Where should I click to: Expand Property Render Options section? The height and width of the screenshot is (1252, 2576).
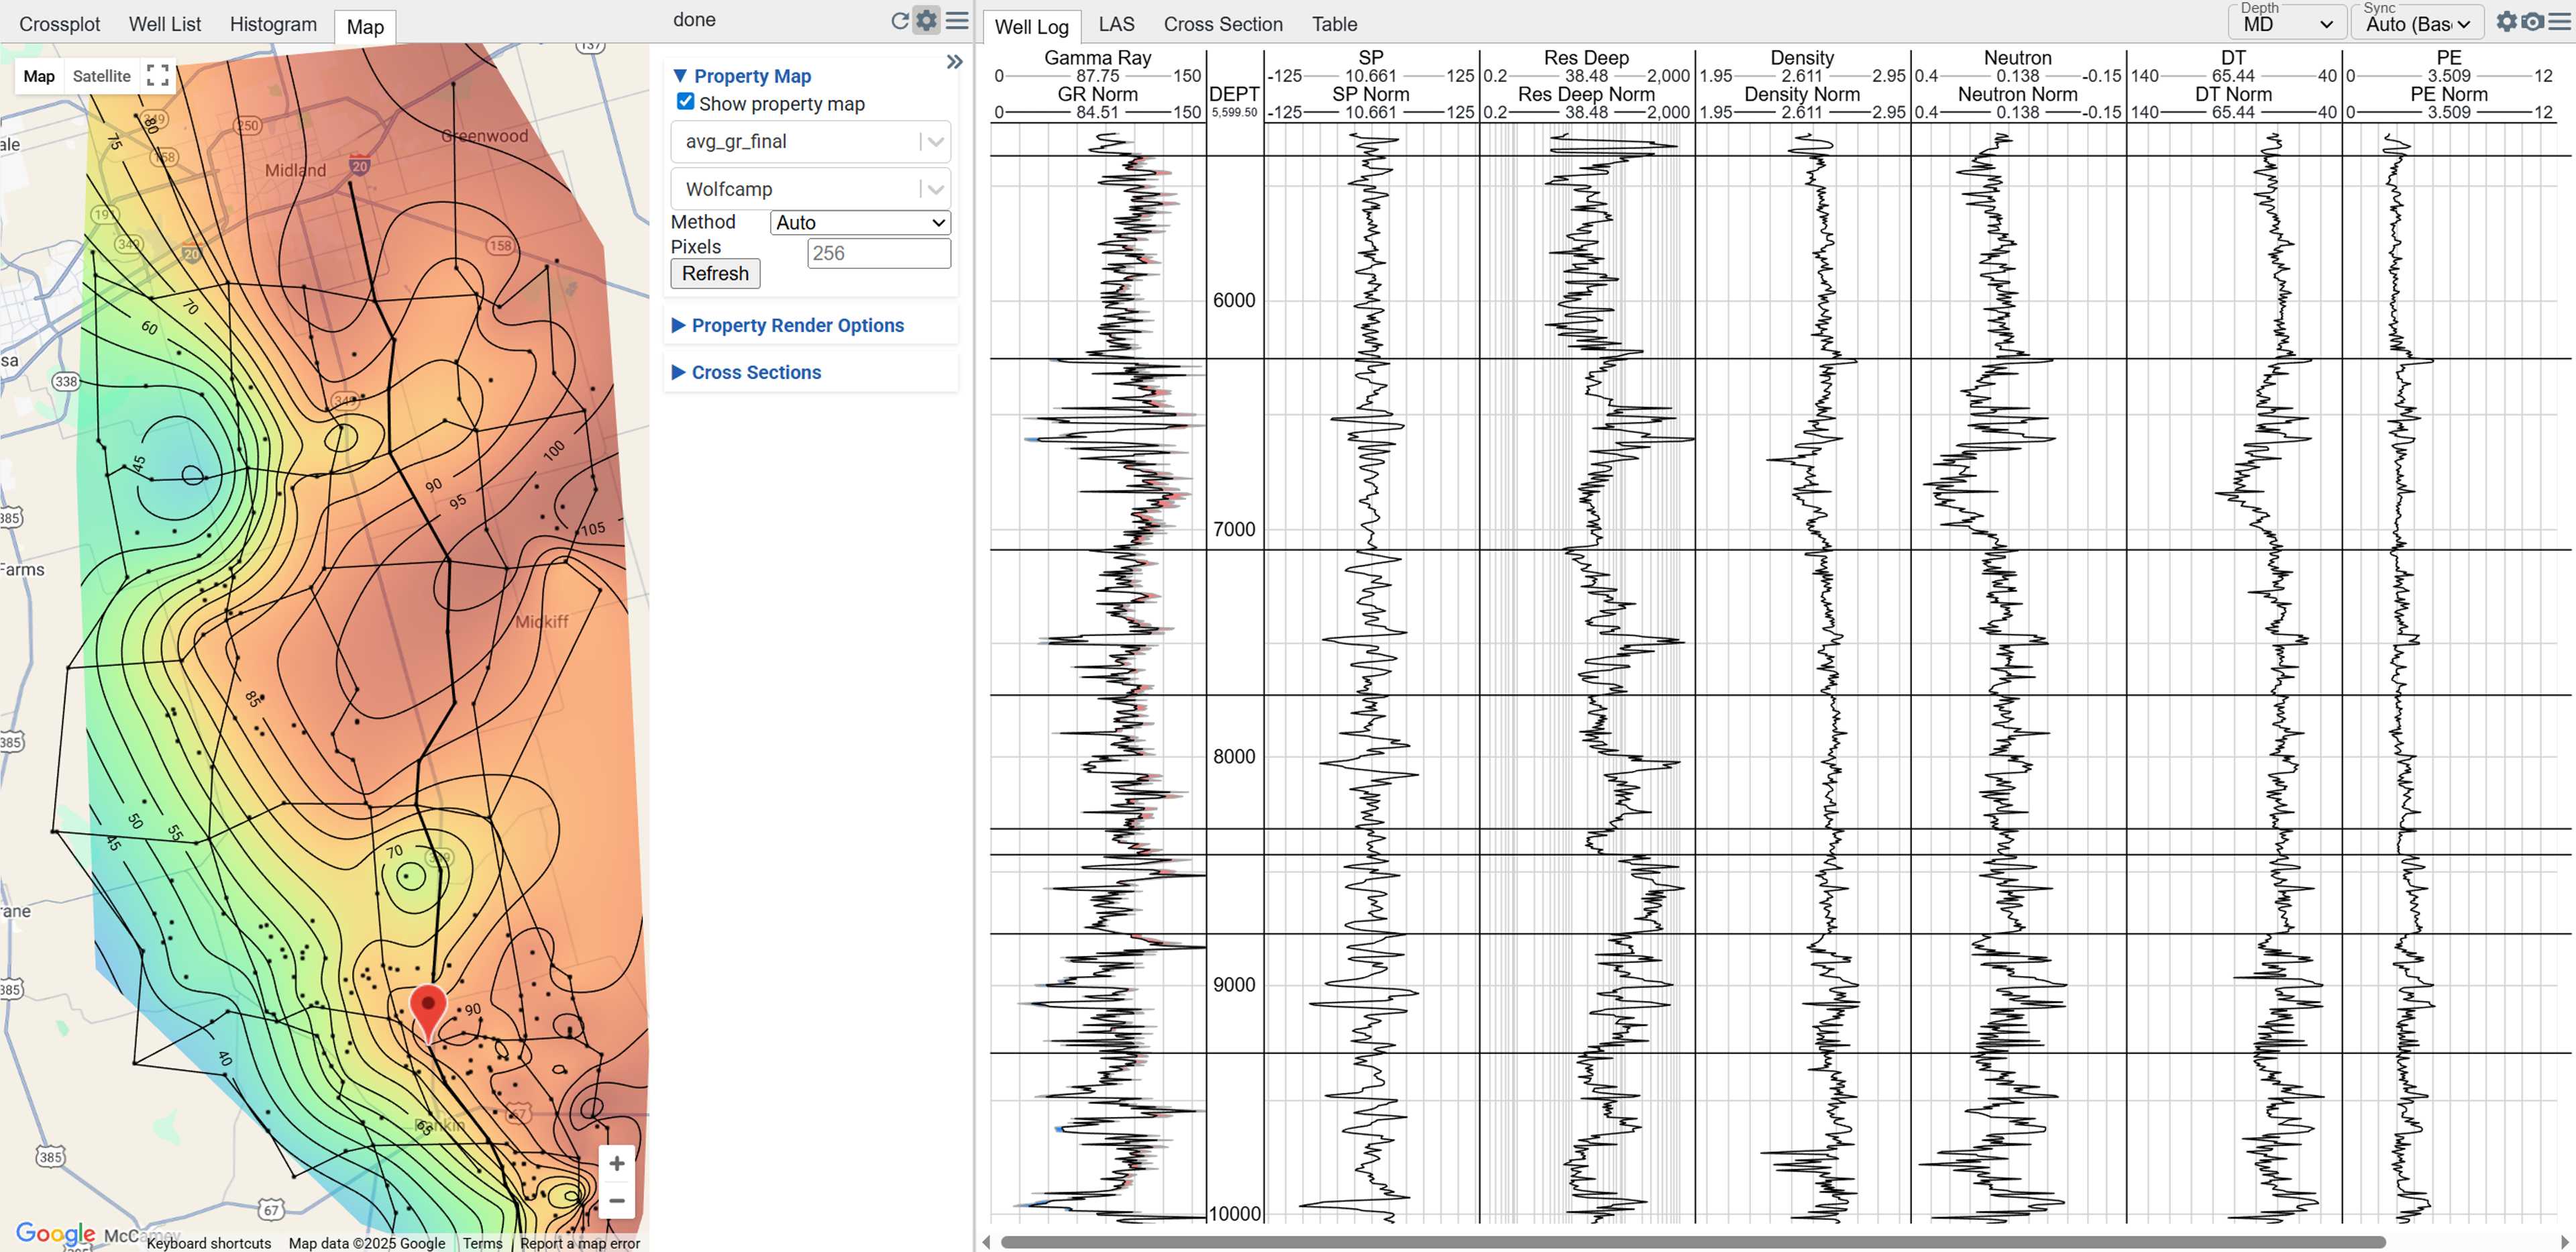pyautogui.click(x=788, y=325)
